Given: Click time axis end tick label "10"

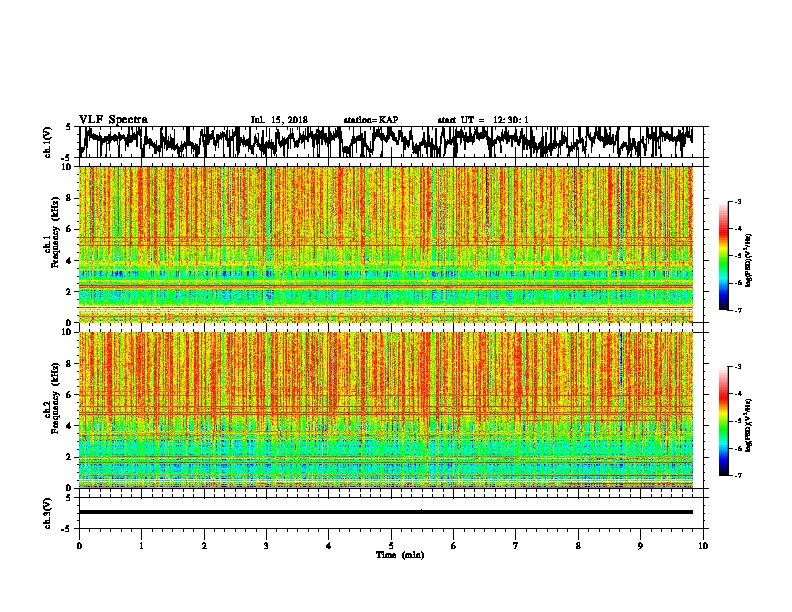Looking at the screenshot, I should pyautogui.click(x=703, y=546).
